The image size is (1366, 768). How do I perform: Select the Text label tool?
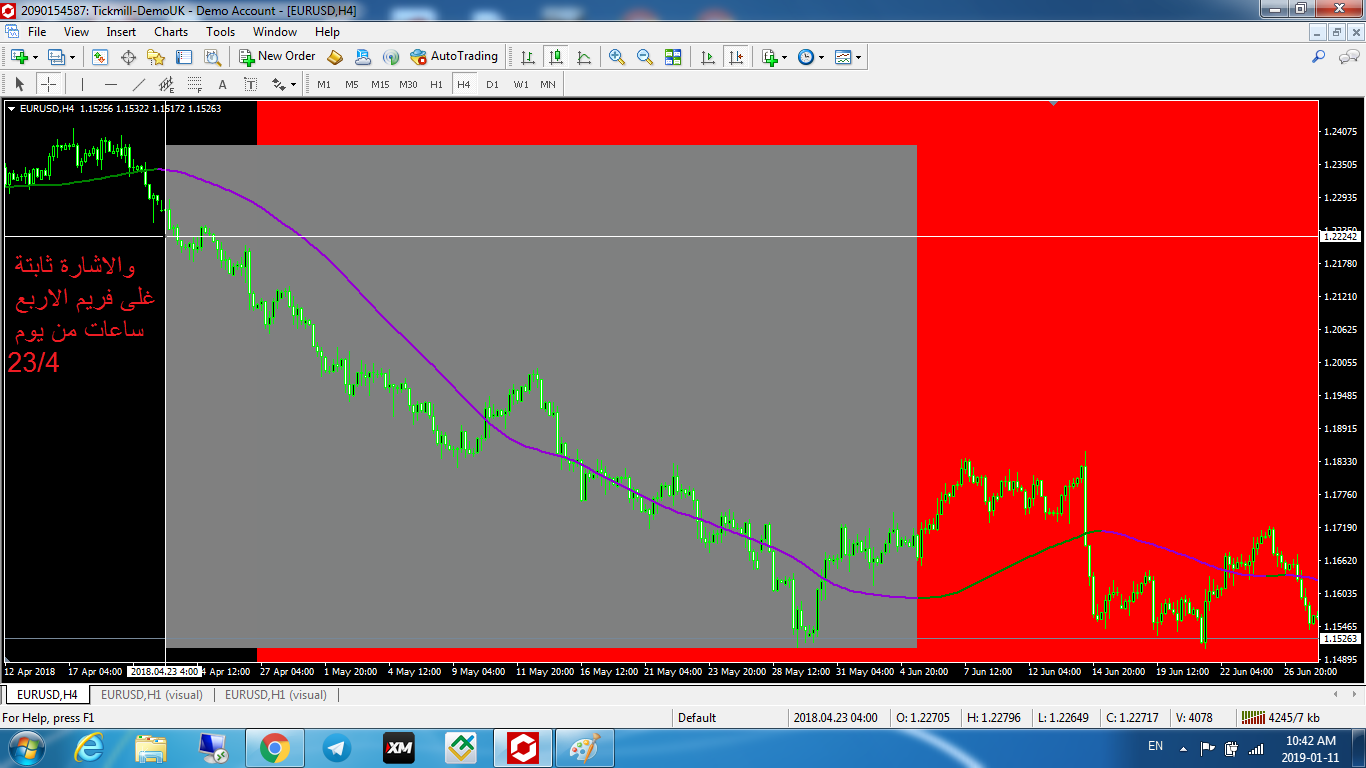pyautogui.click(x=222, y=84)
